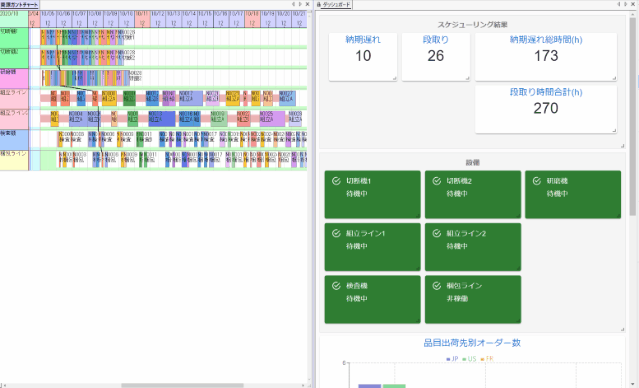Click the check icon on 検査機 card
639x388 pixels.
[336, 286]
